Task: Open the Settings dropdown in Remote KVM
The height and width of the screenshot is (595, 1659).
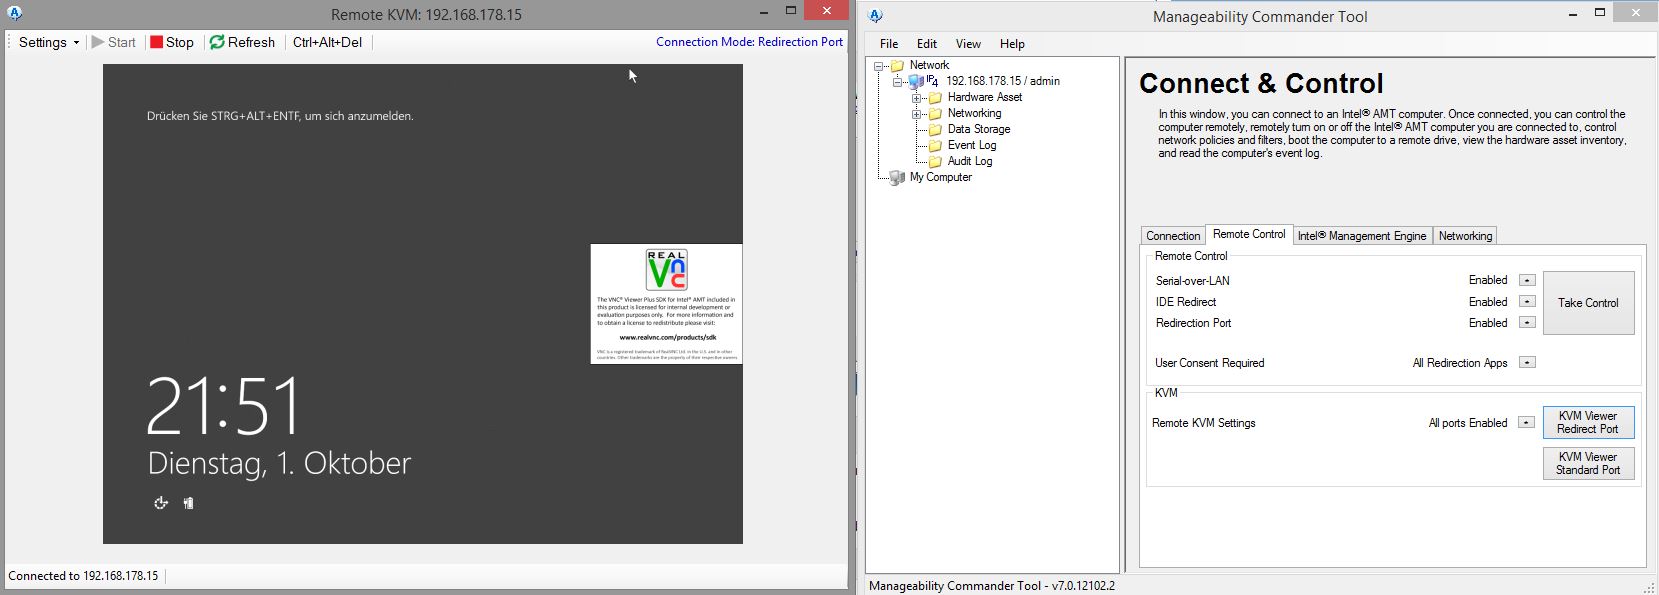Action: [48, 42]
